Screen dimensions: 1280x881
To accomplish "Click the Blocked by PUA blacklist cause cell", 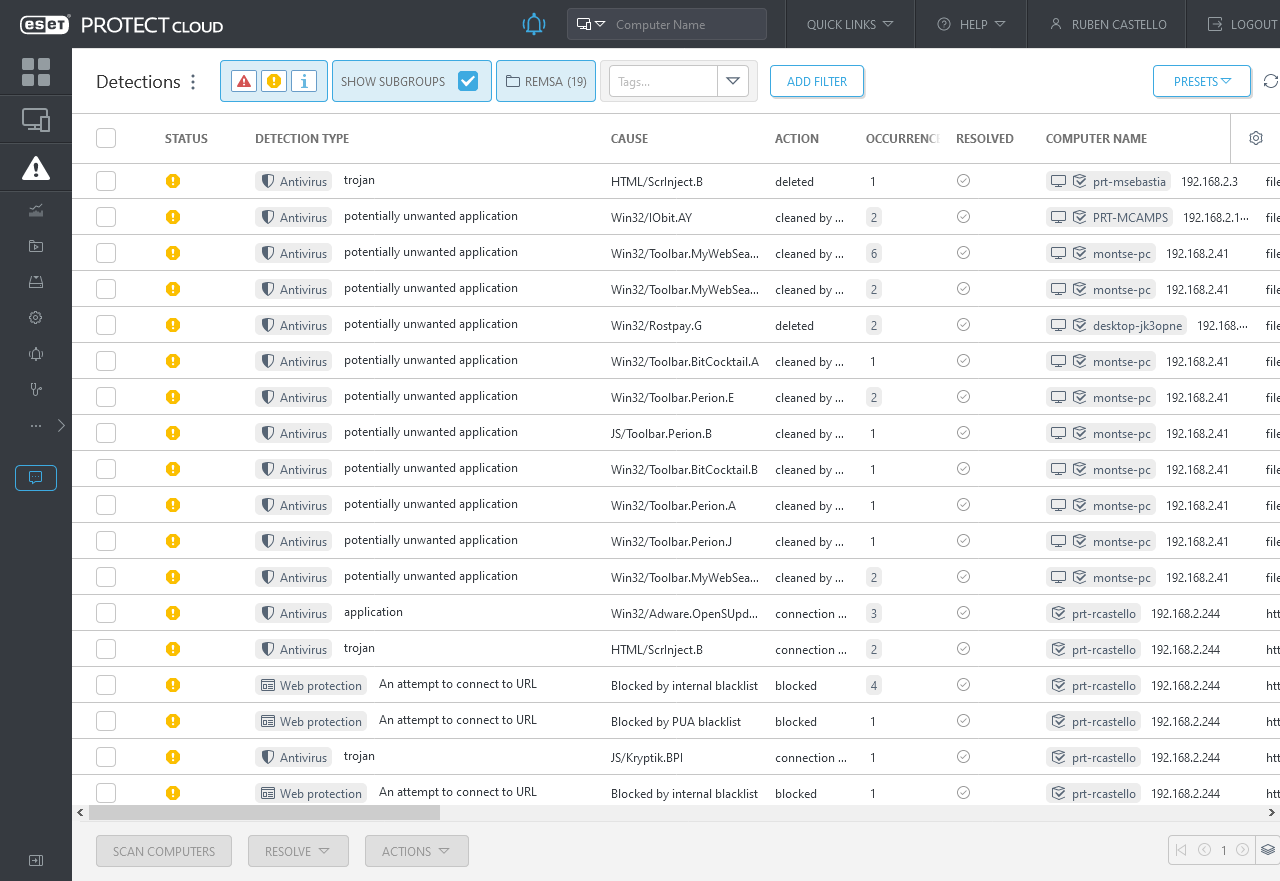I will 676,722.
